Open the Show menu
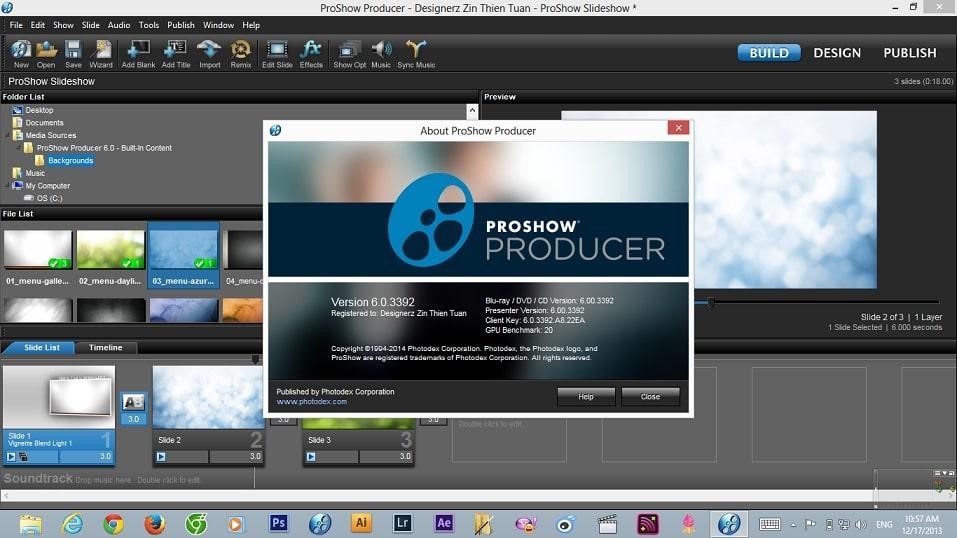Screen dimensions: 957x538 point(63,25)
